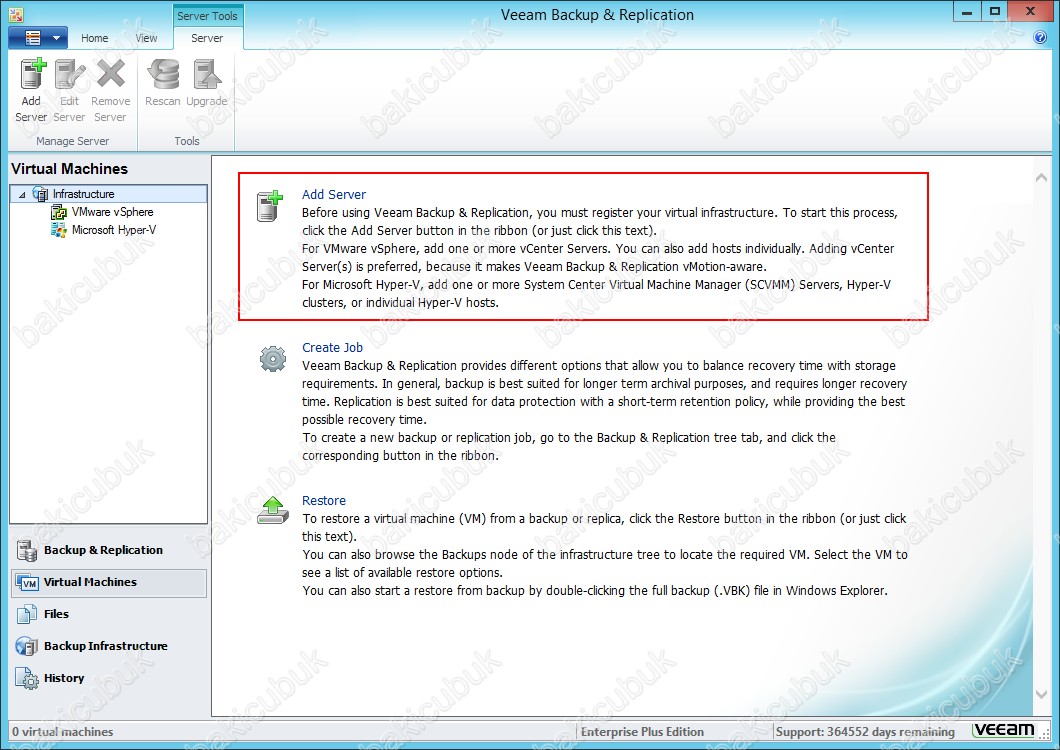This screenshot has height=750, width=1060.
Task: Click the Create Job gear icon
Action: [273, 358]
